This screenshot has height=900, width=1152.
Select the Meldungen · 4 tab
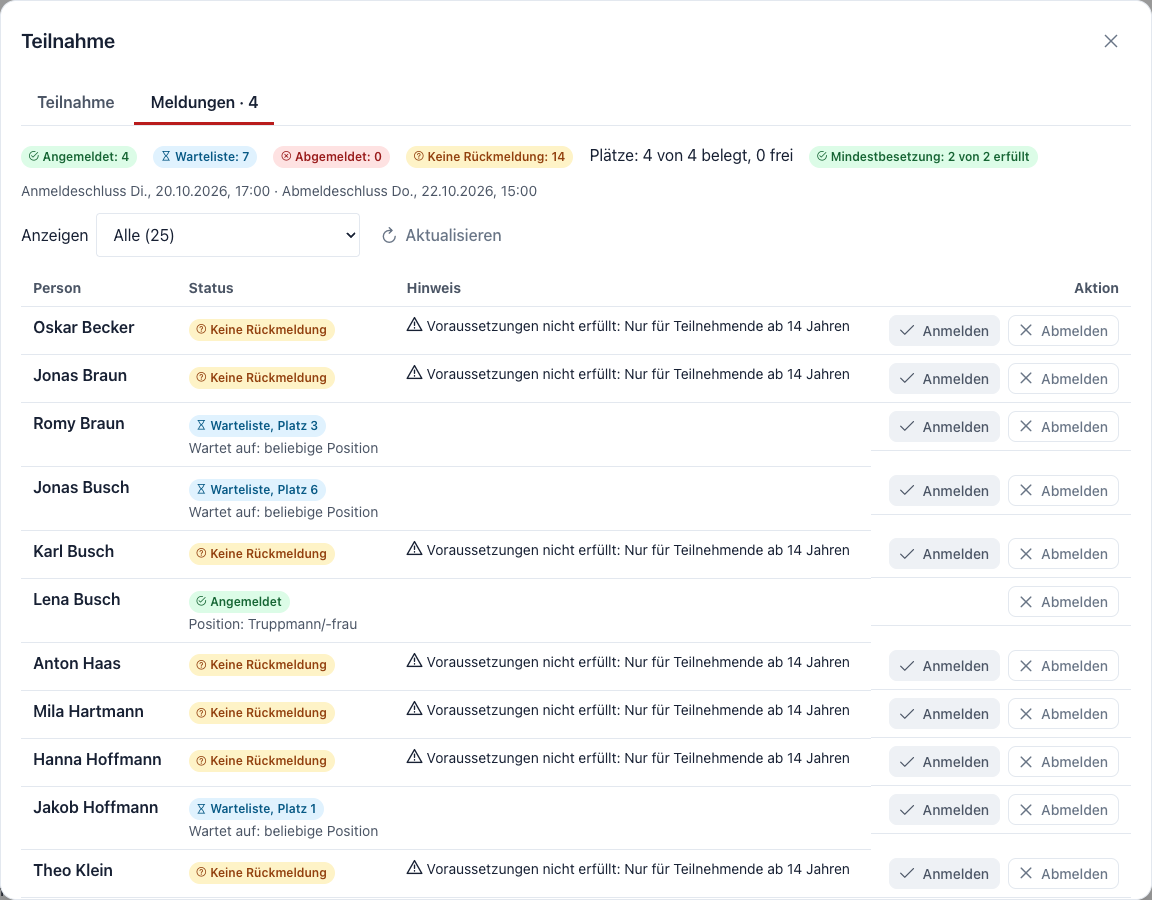coord(204,102)
